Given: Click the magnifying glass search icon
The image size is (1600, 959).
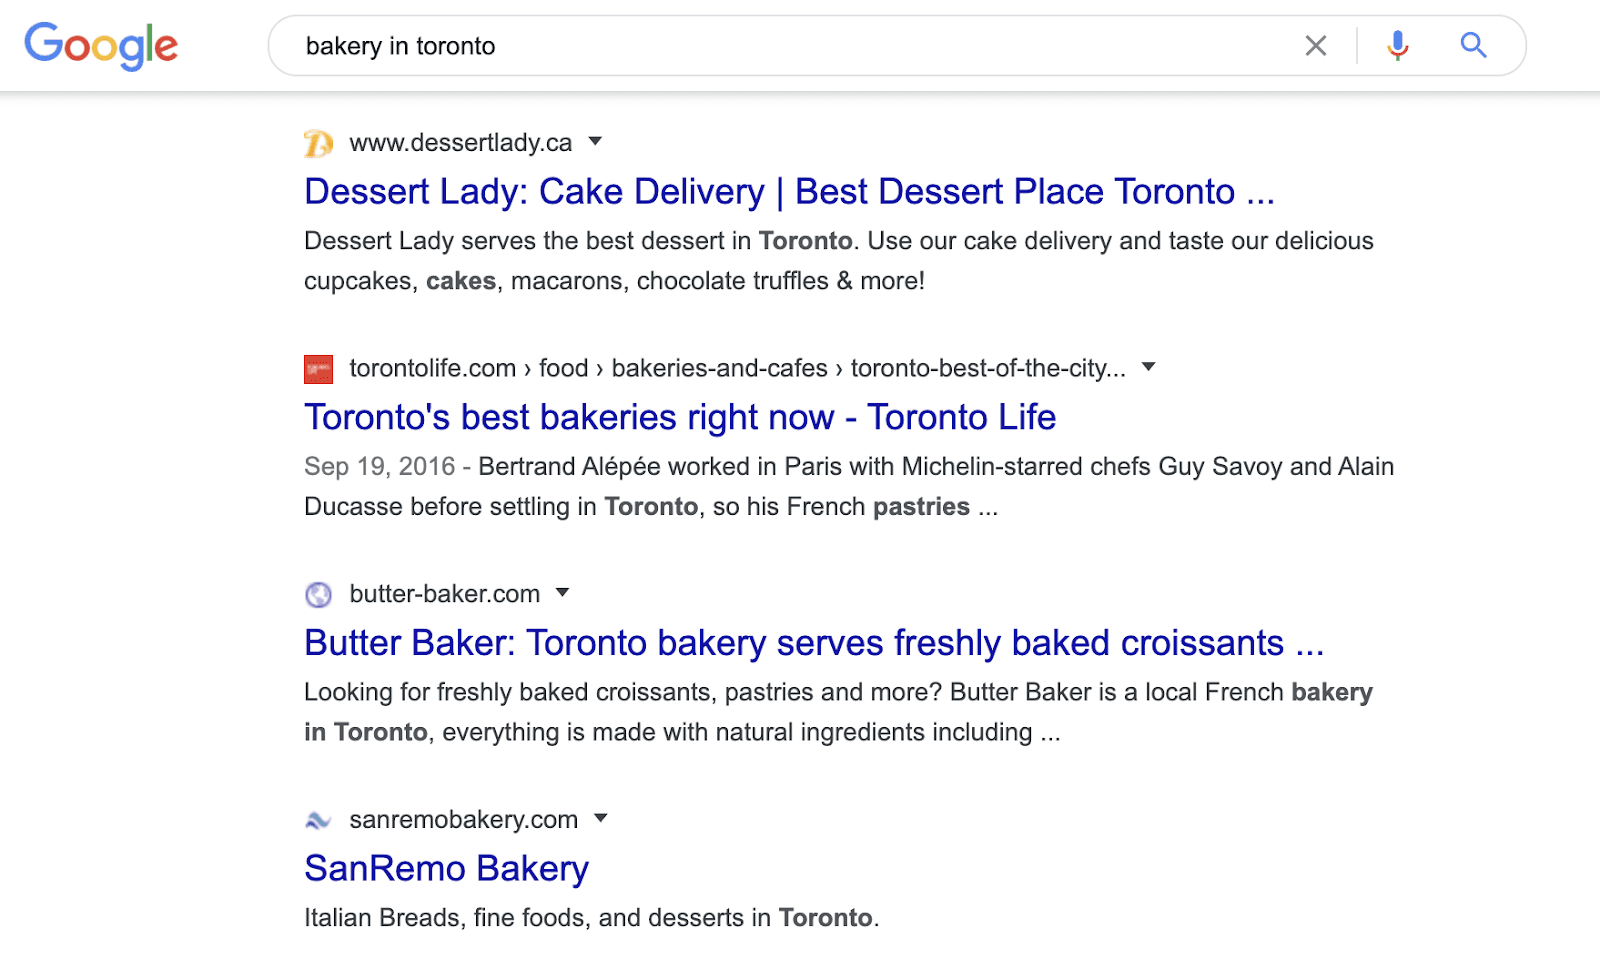Looking at the screenshot, I should click(1473, 45).
